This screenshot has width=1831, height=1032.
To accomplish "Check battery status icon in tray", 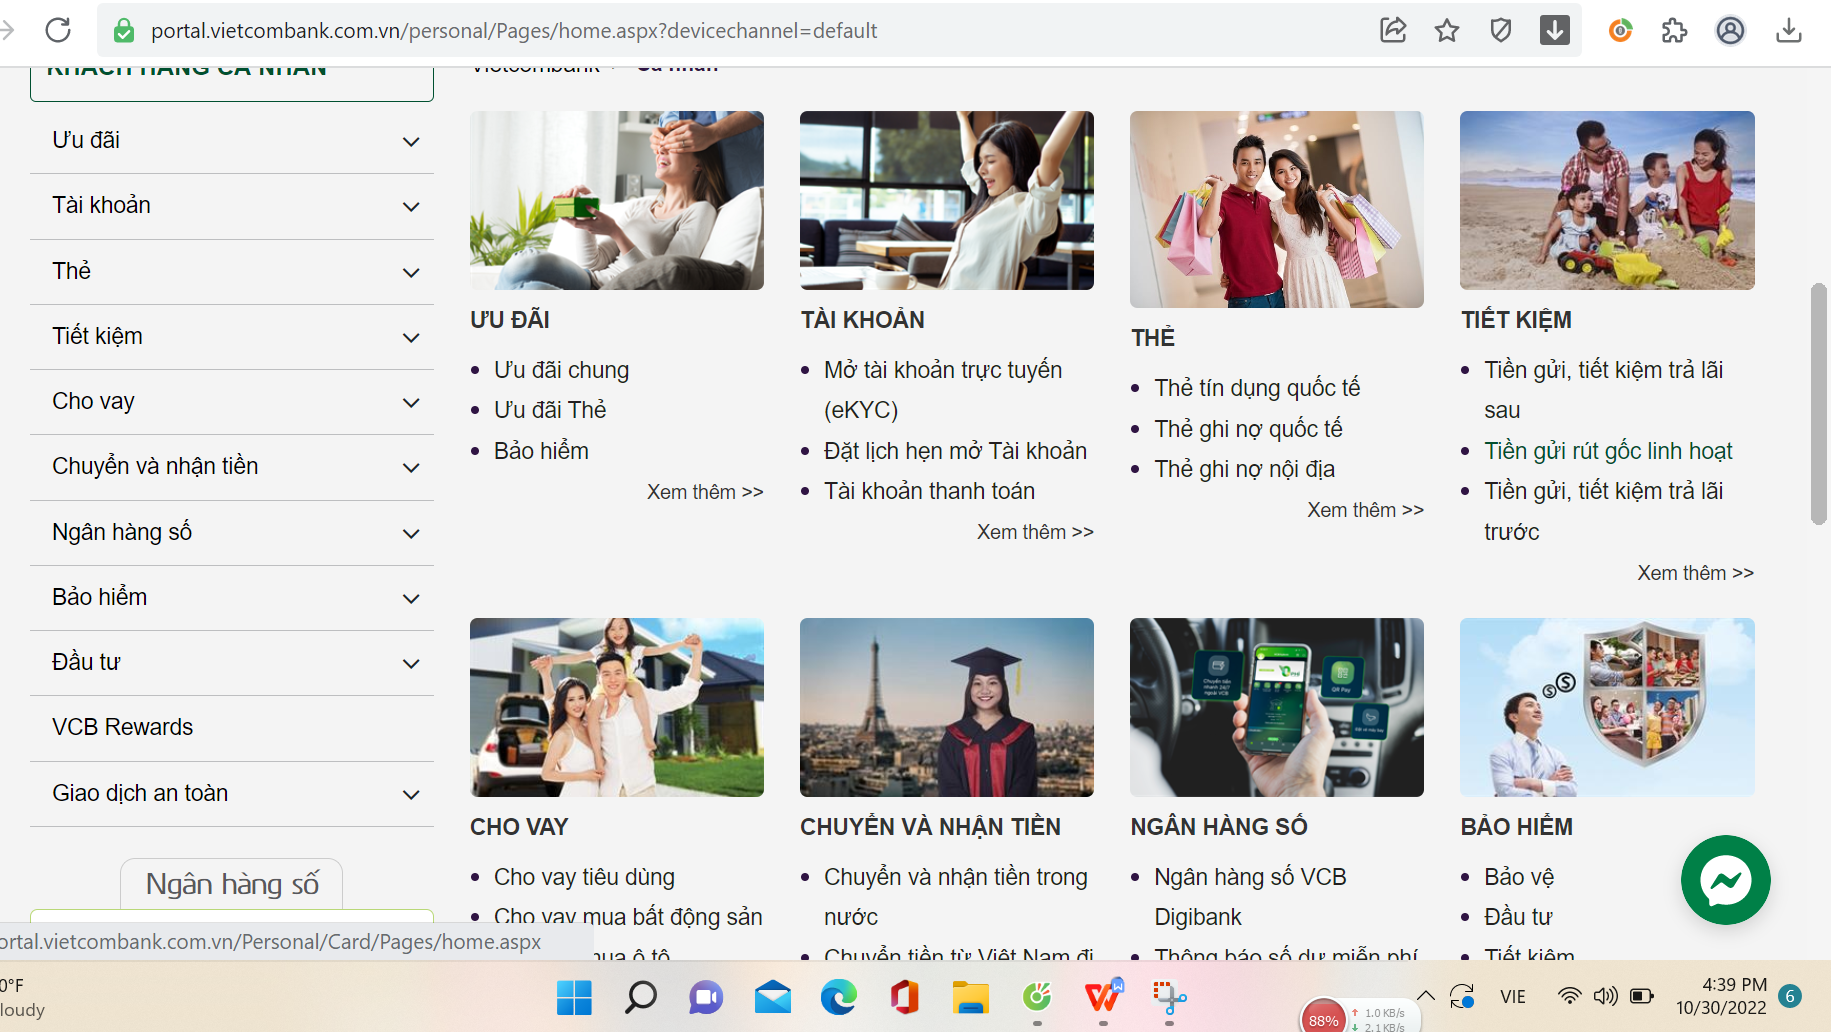I will pos(1642,996).
